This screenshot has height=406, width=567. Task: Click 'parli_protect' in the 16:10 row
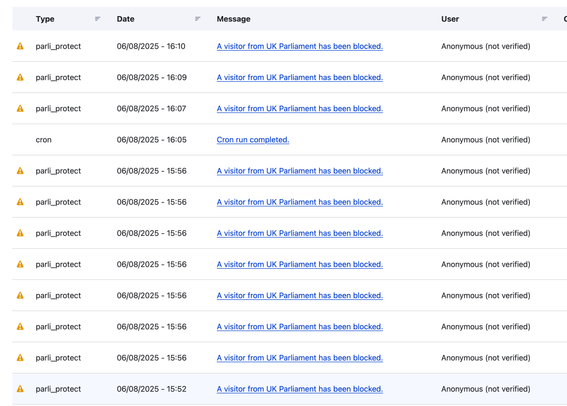(x=58, y=46)
